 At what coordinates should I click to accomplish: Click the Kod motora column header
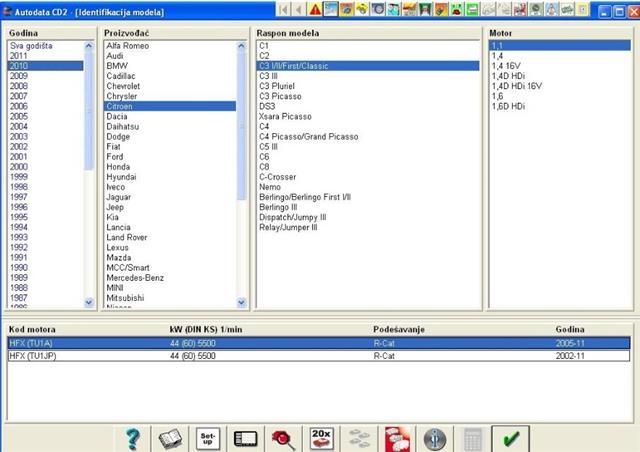click(x=32, y=330)
